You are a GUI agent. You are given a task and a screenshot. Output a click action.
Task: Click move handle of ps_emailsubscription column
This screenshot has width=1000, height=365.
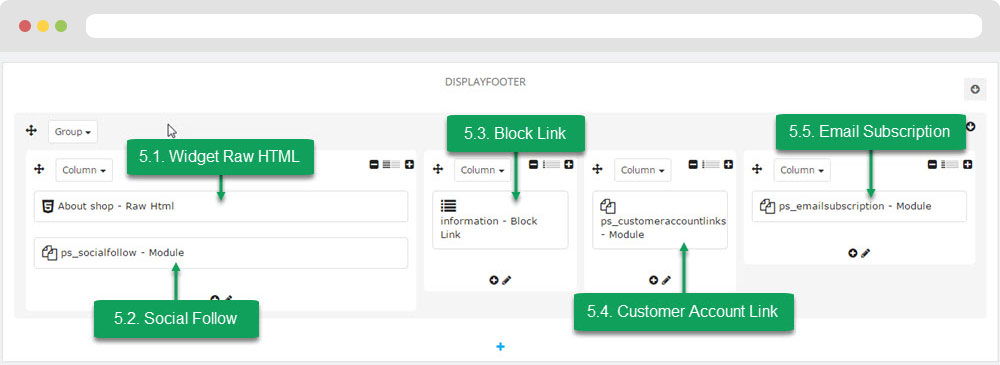pos(757,169)
